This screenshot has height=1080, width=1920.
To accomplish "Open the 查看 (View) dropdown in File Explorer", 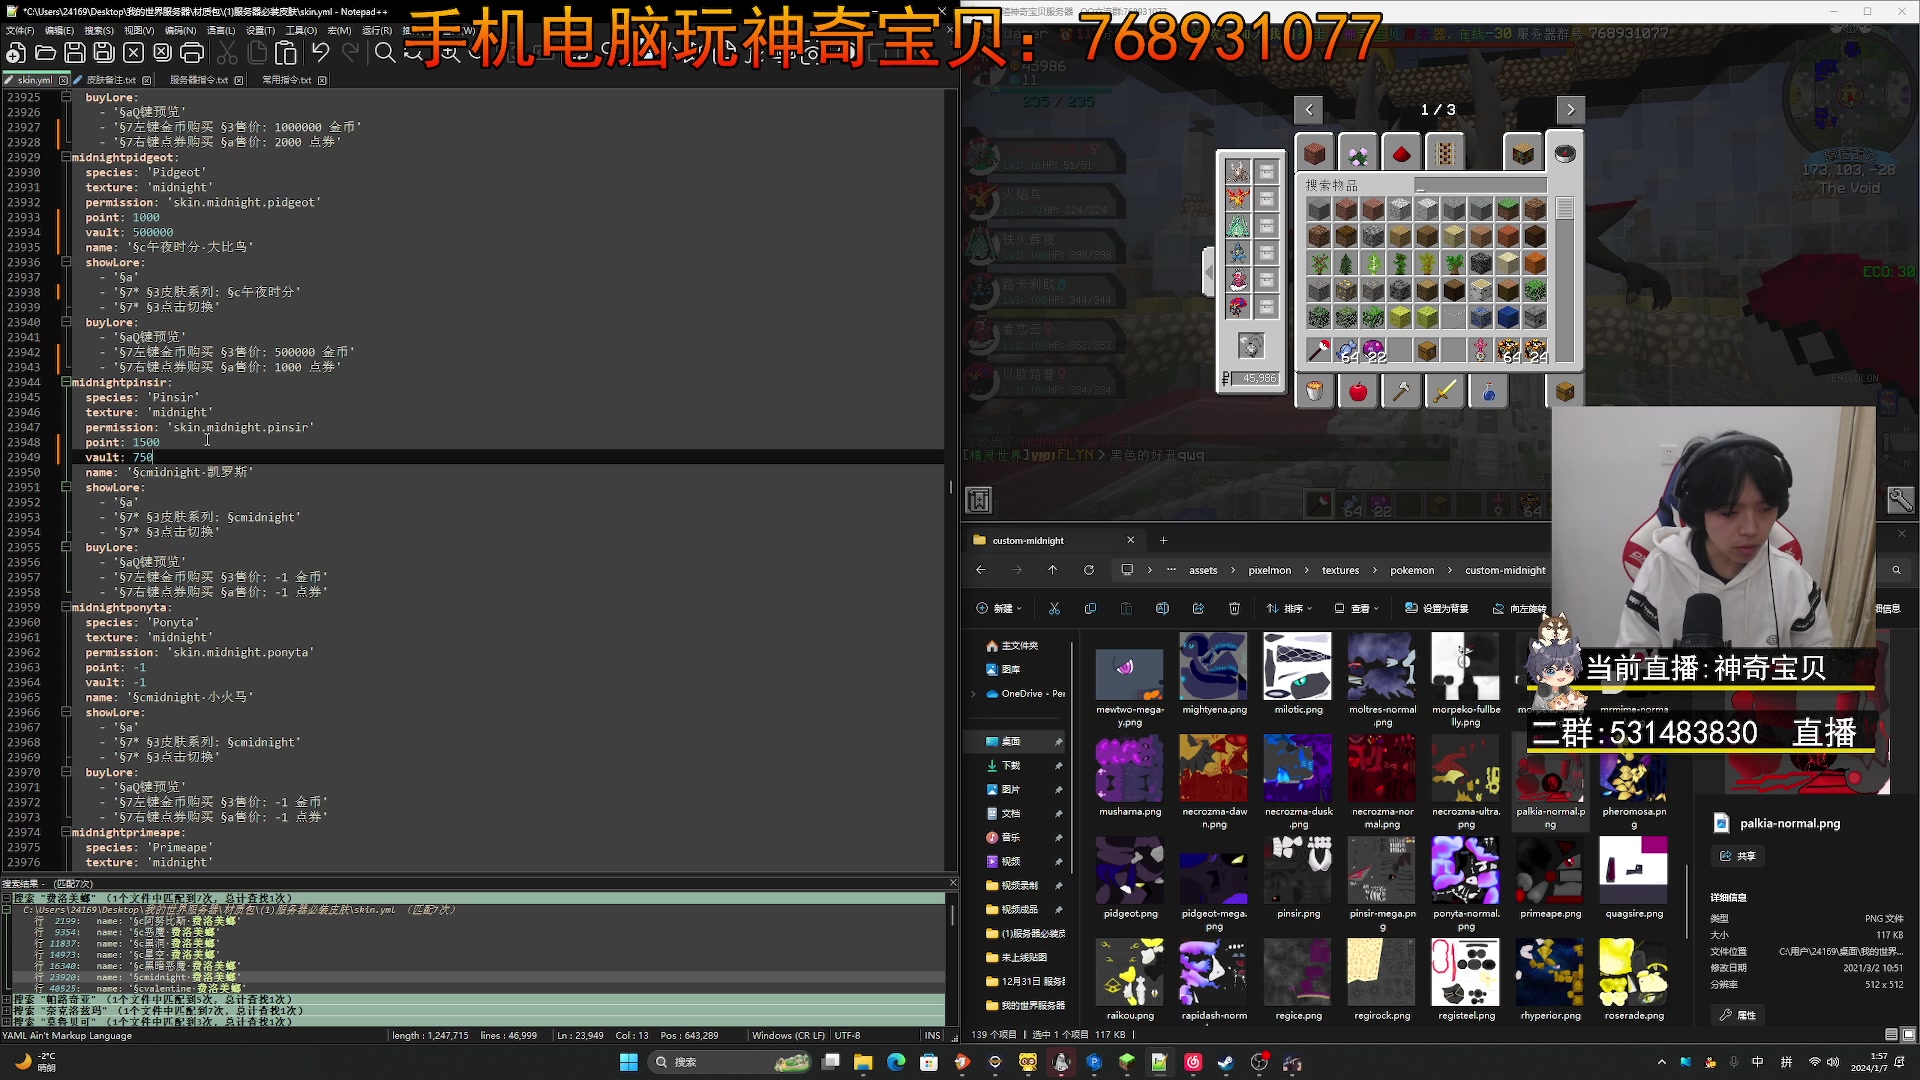I will pyautogui.click(x=1356, y=608).
